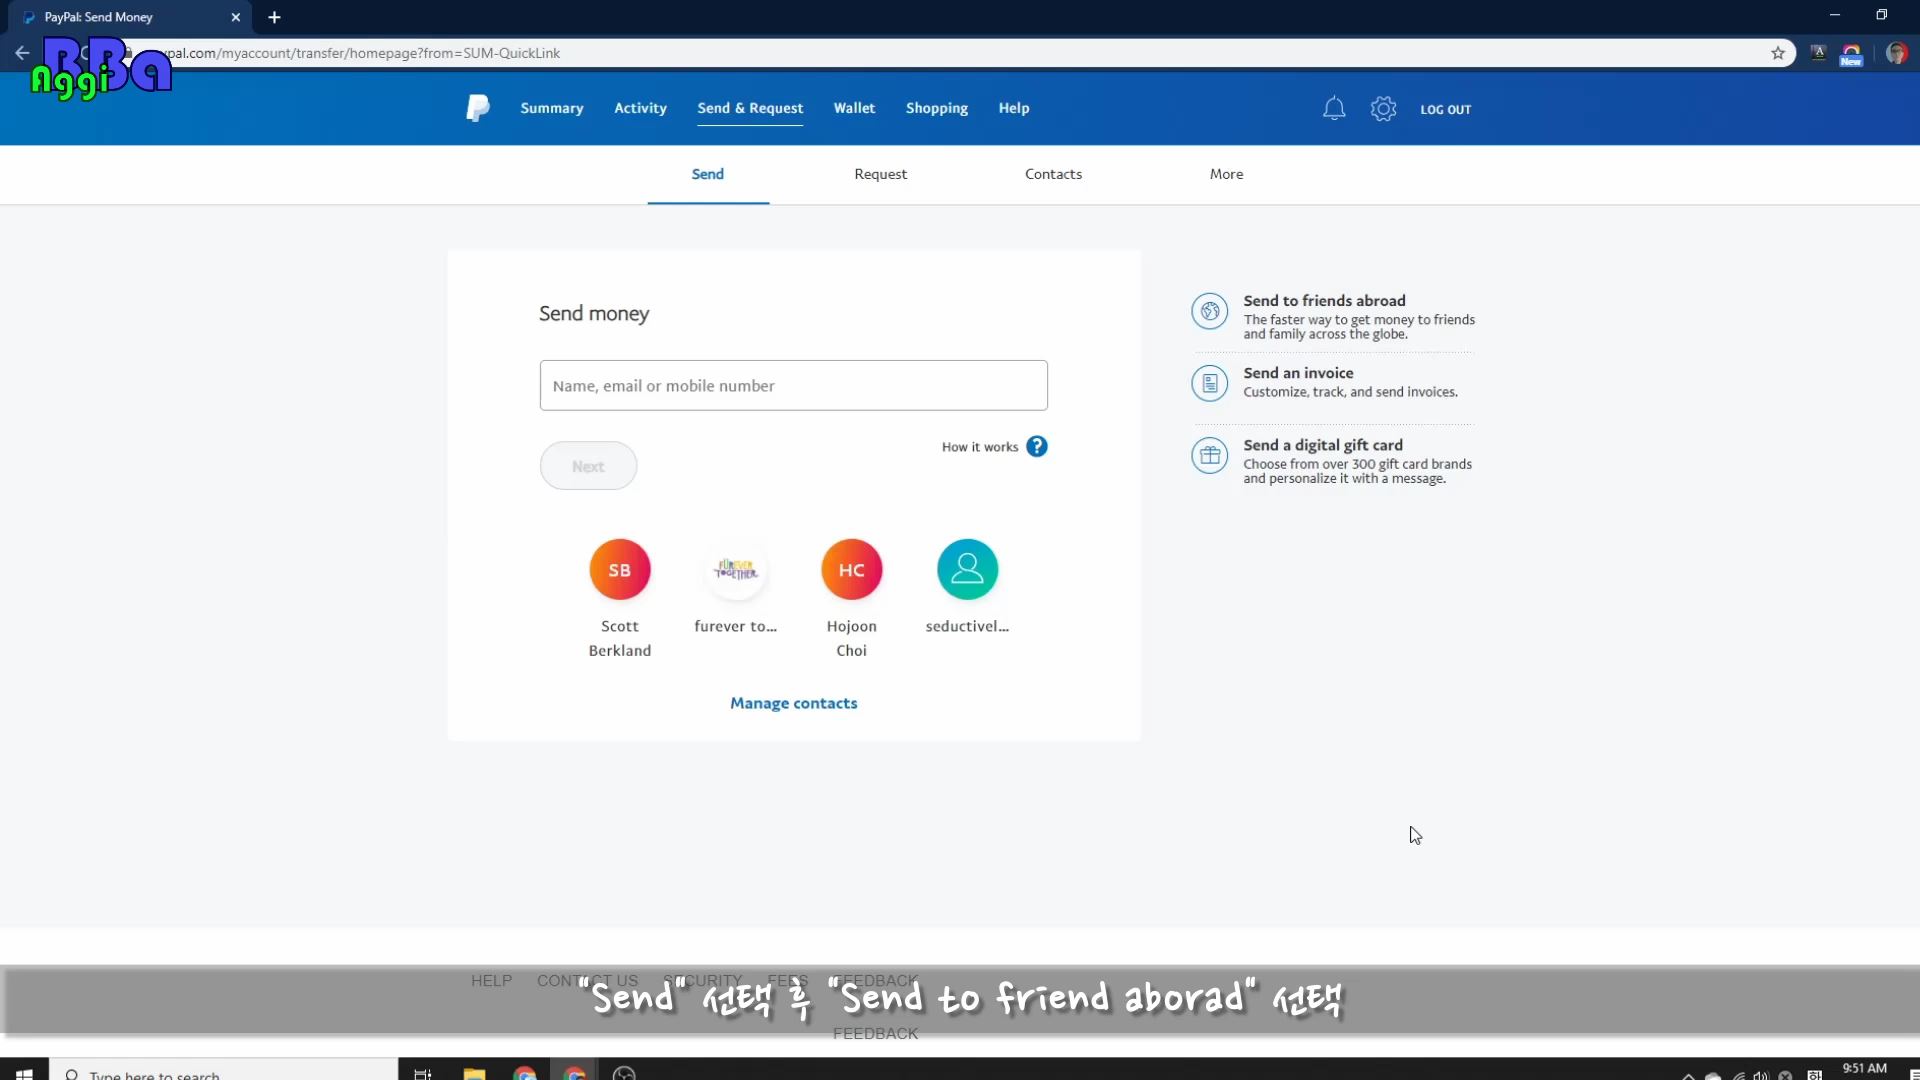Select the furever together contact avatar
The height and width of the screenshot is (1080, 1920).
[736, 569]
